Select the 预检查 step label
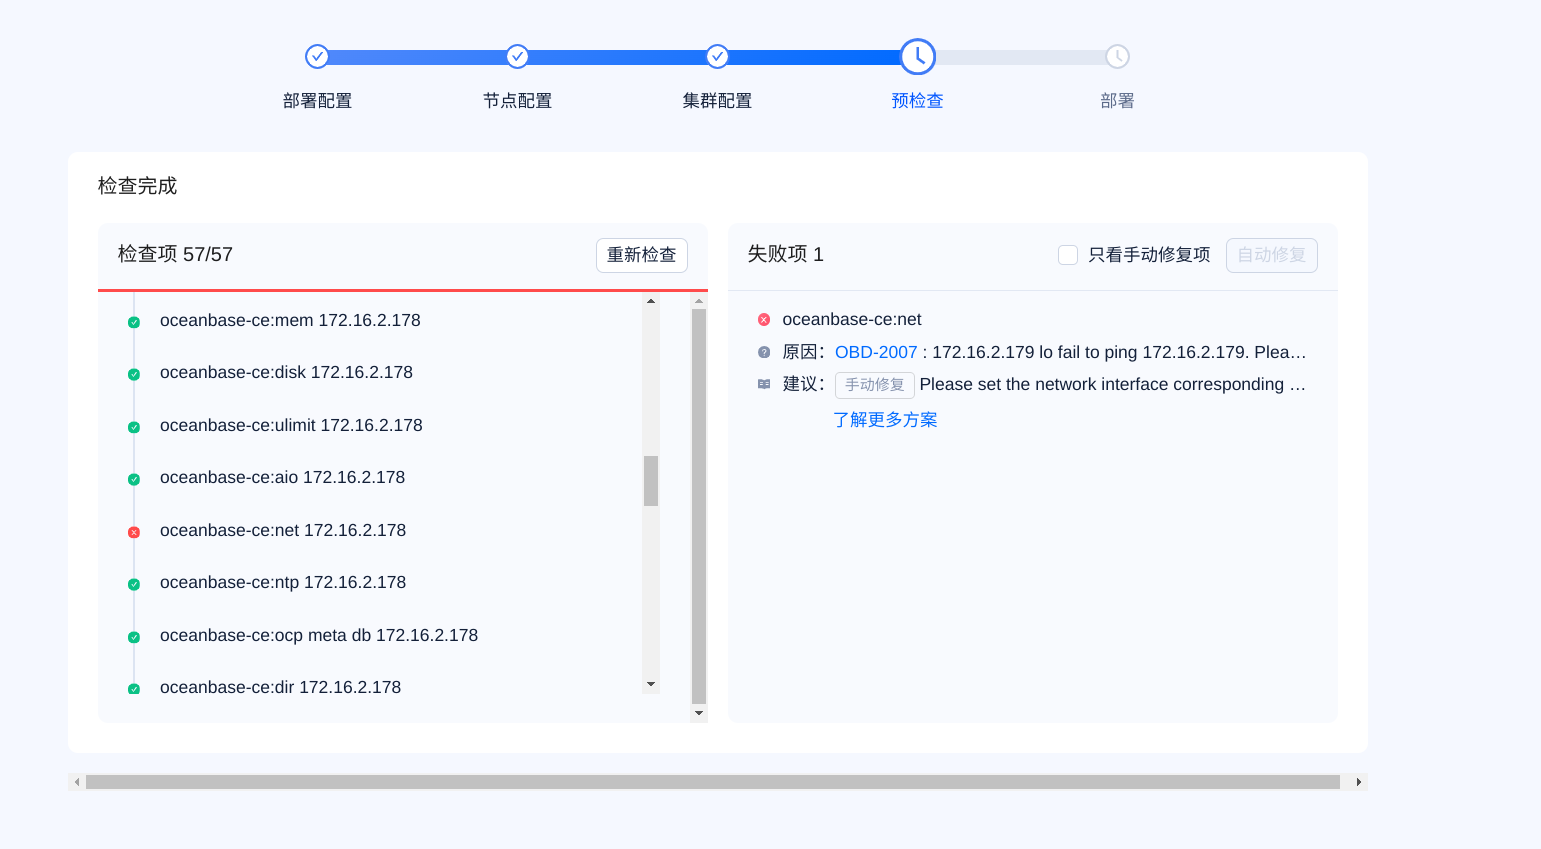The width and height of the screenshot is (1541, 849). pyautogui.click(x=917, y=101)
